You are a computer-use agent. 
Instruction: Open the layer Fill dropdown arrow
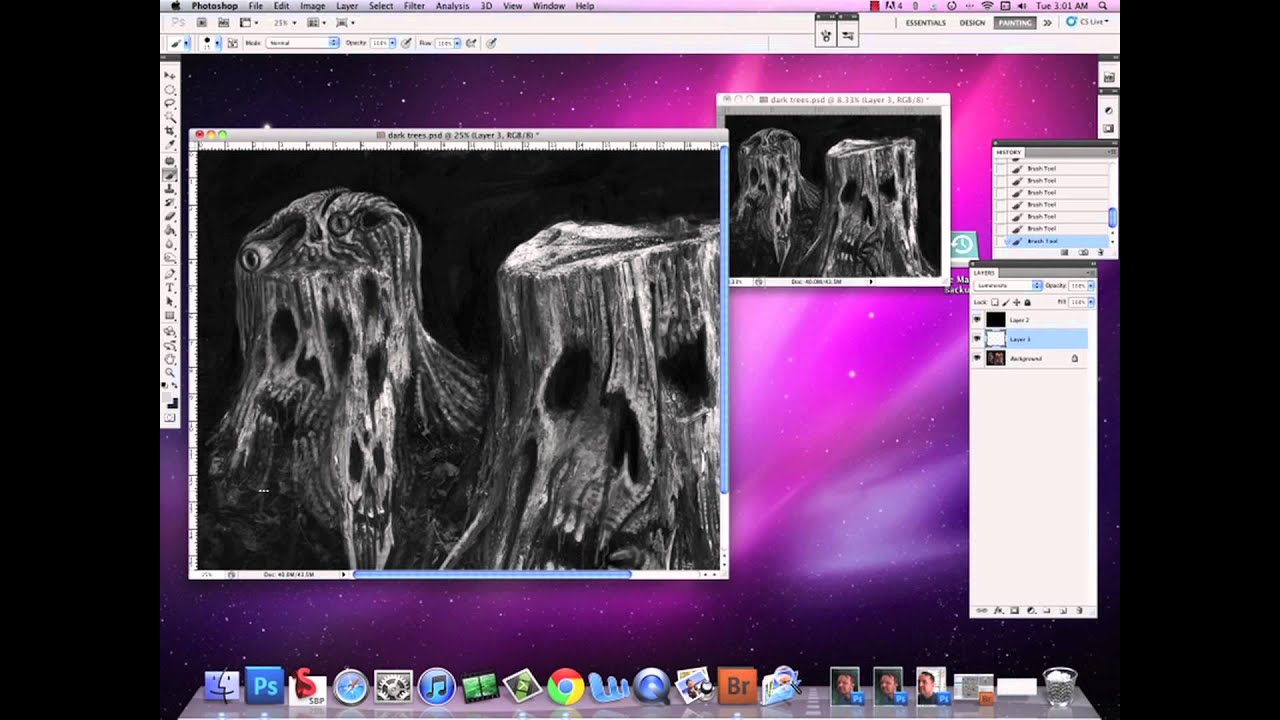[1090, 302]
